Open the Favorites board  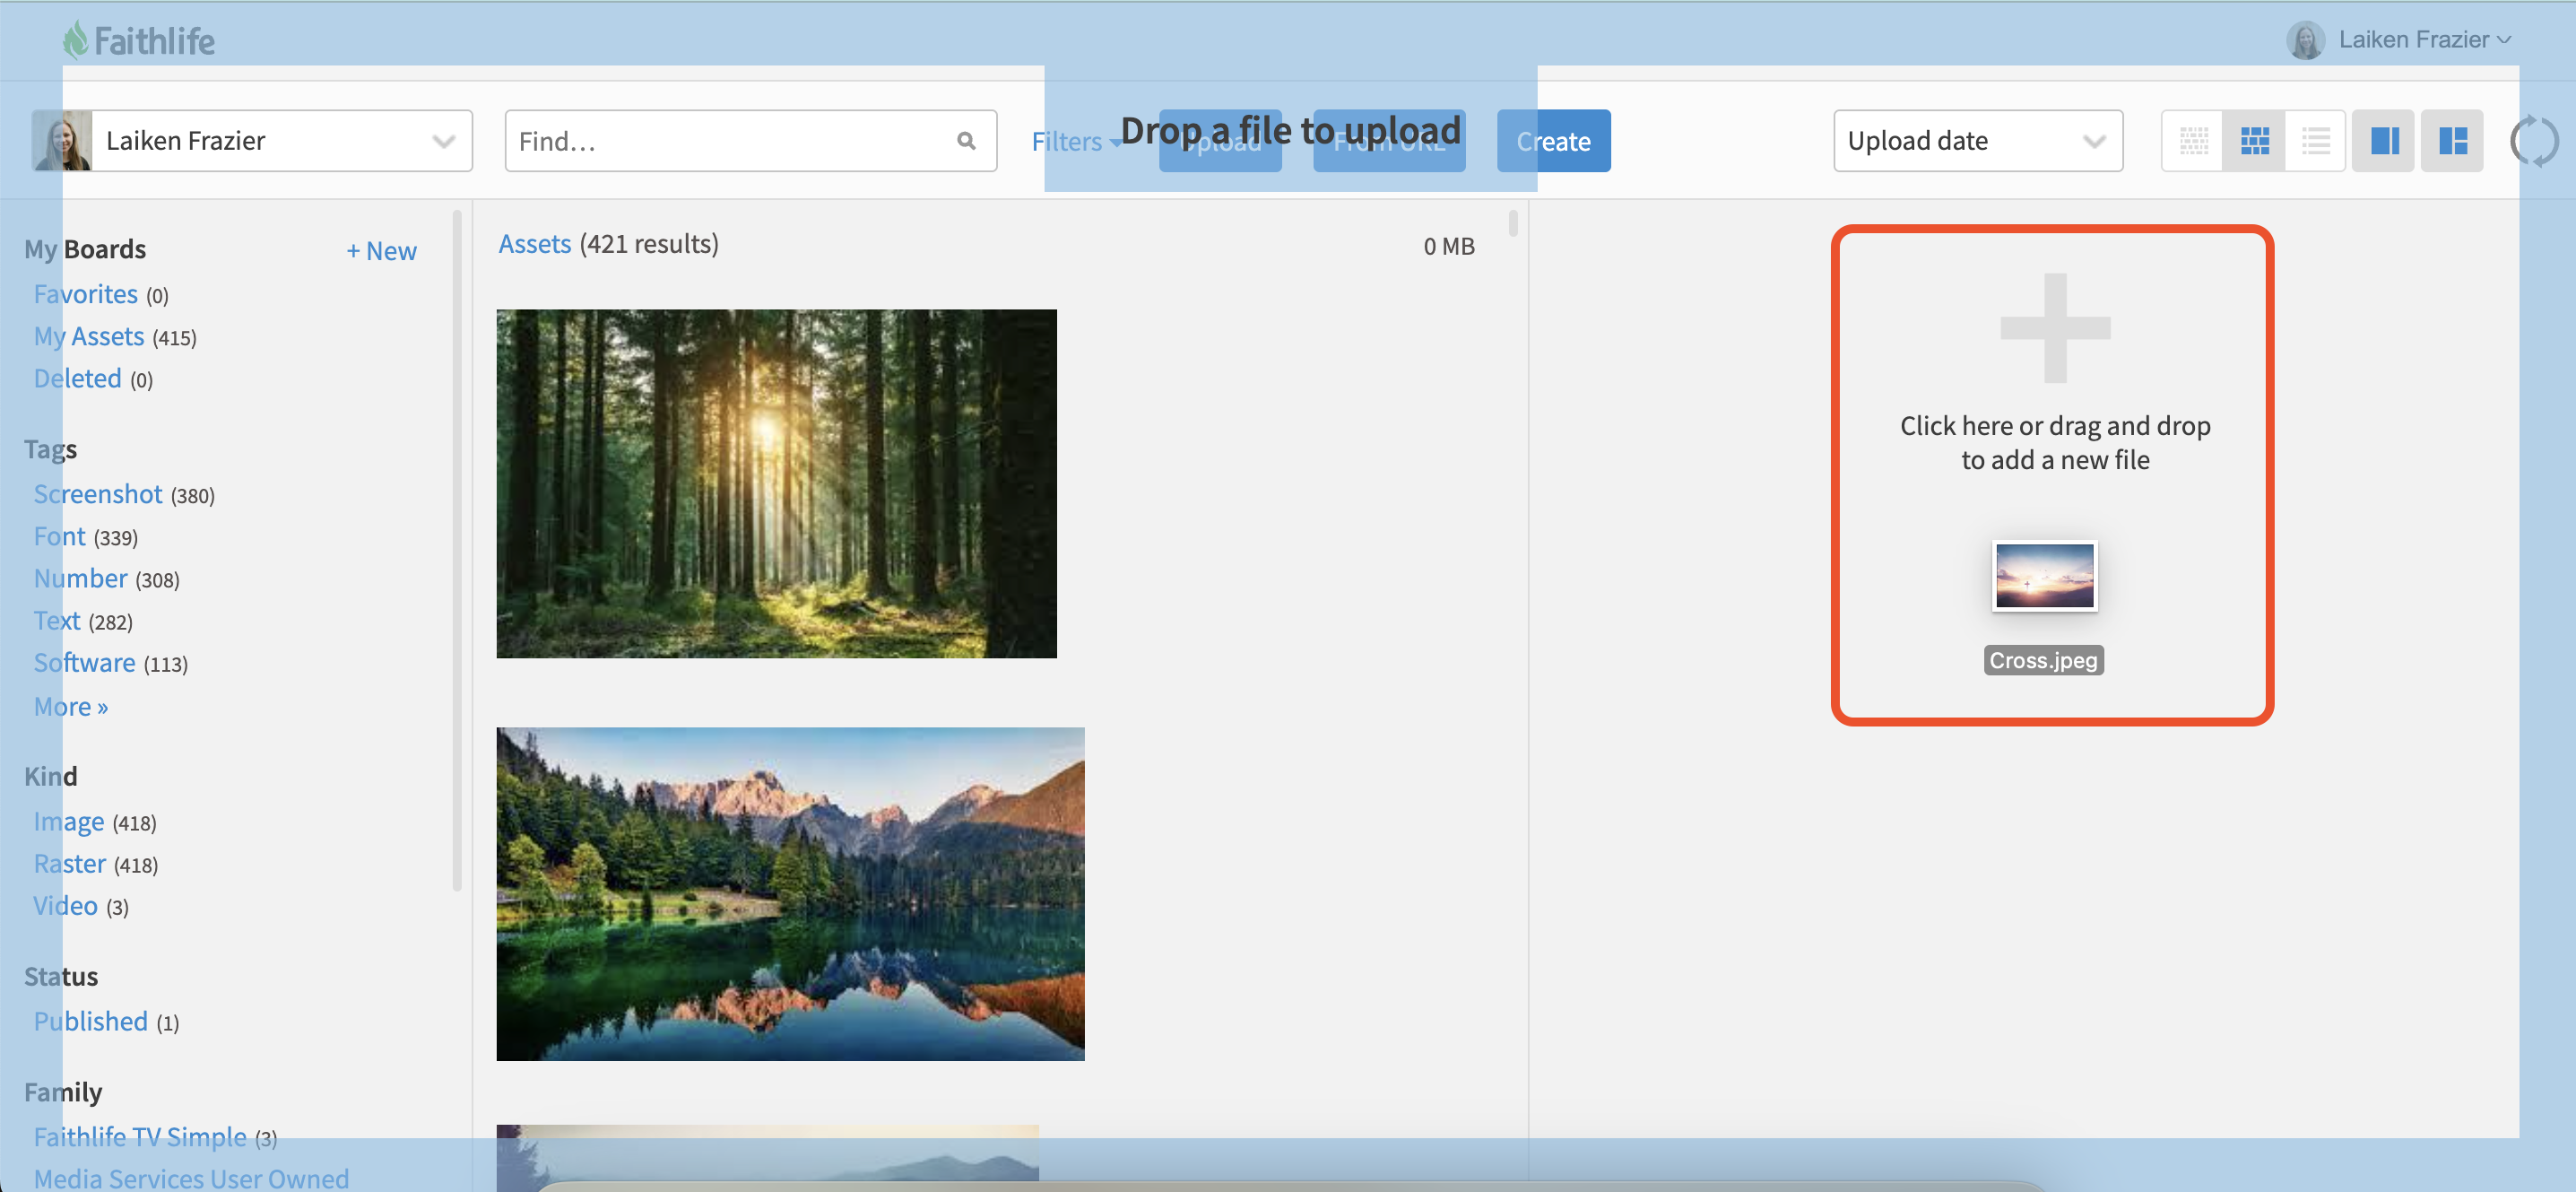[x=86, y=294]
